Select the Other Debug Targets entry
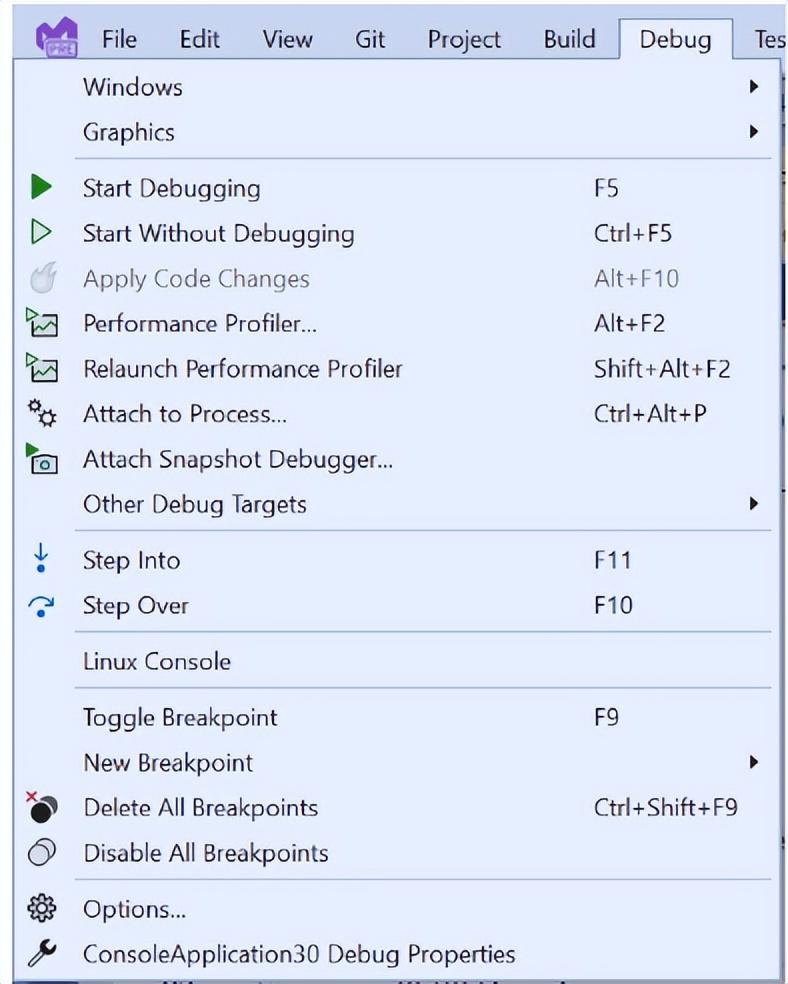 (397, 504)
